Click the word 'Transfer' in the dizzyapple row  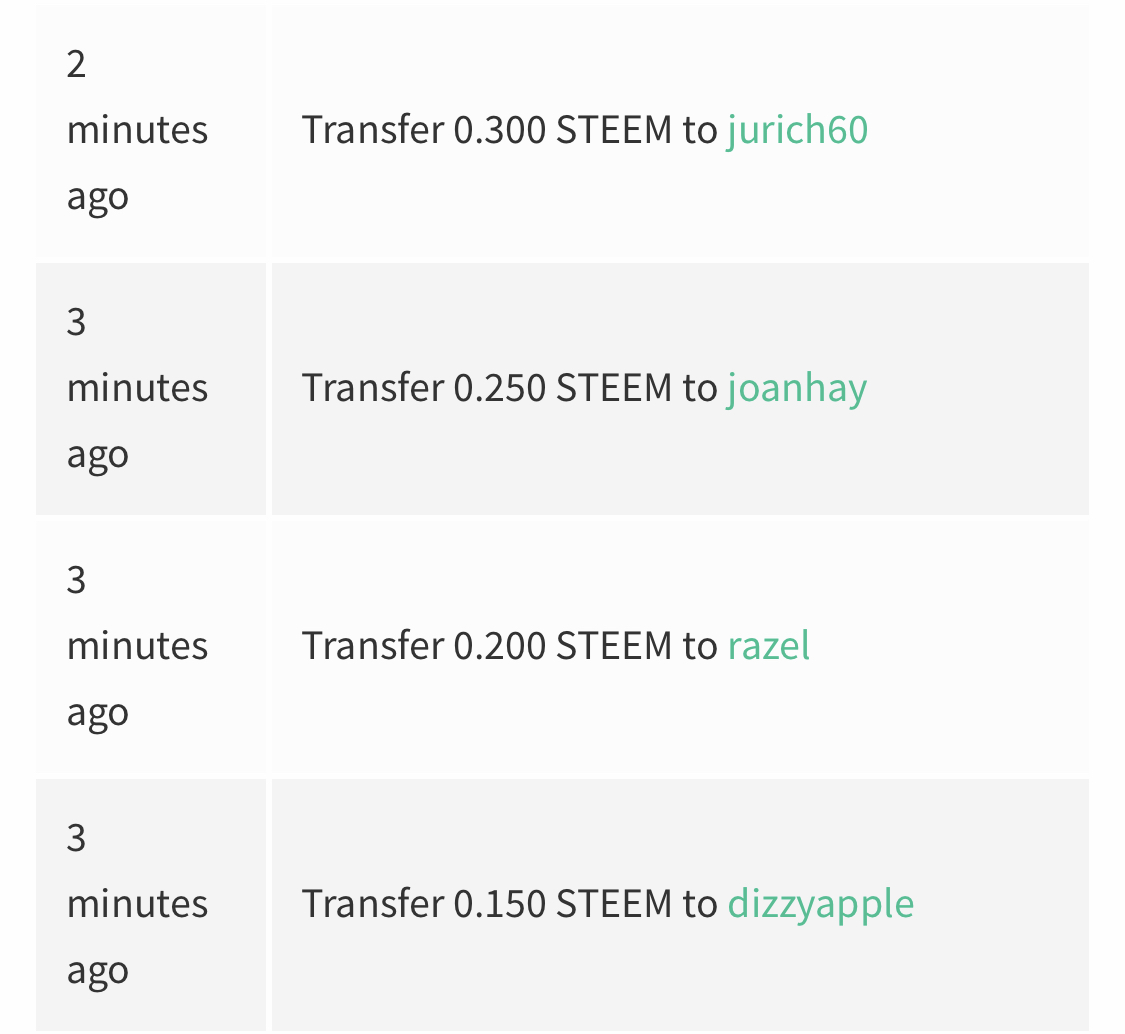[x=373, y=903]
